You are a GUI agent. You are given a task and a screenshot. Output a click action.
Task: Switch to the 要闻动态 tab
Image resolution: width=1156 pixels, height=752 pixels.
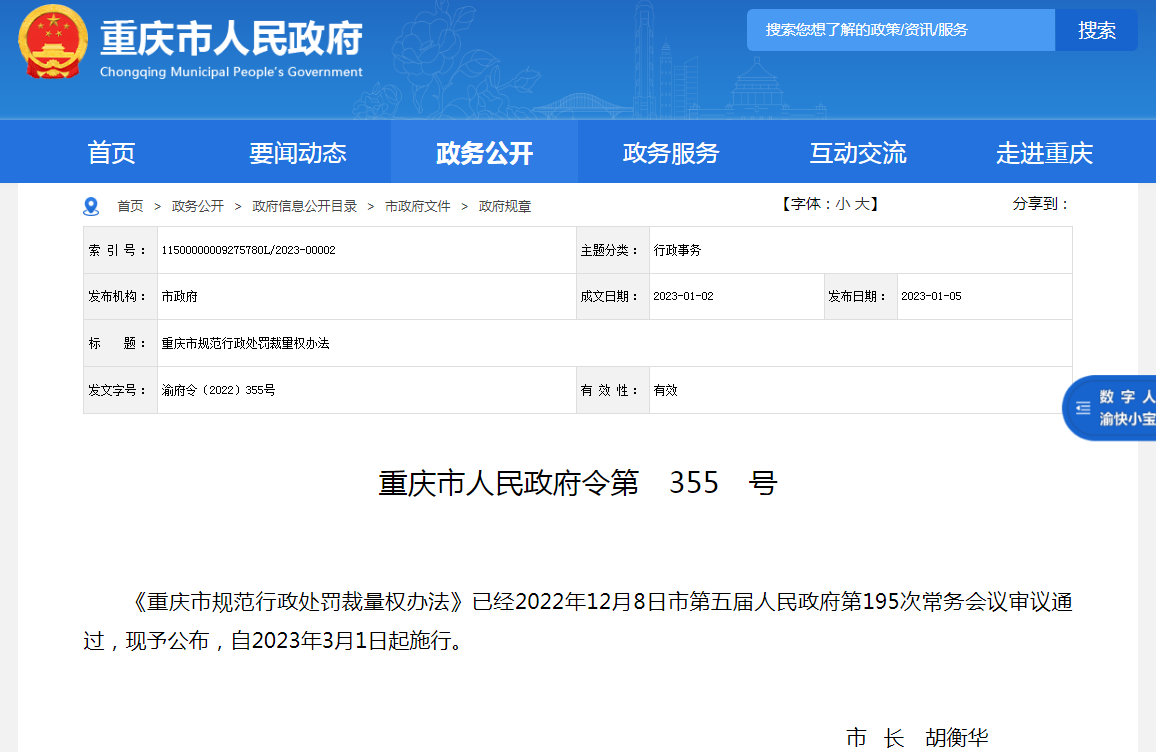(299, 151)
